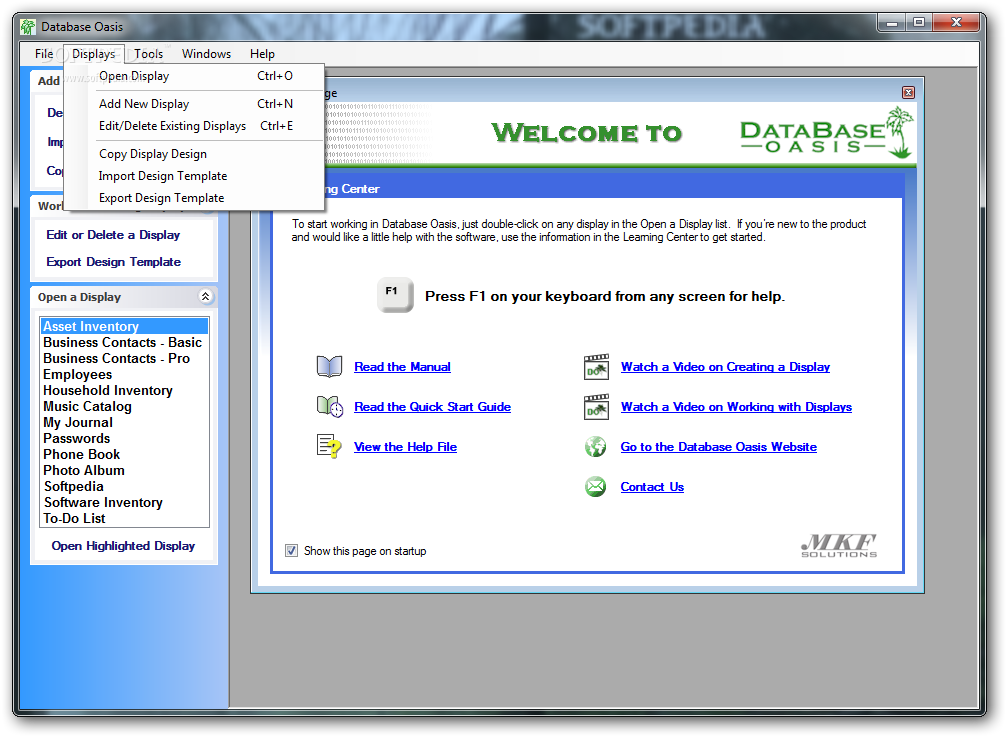Follow Watch a Video on Creating a Display
This screenshot has height=737, width=1007.
(x=725, y=367)
